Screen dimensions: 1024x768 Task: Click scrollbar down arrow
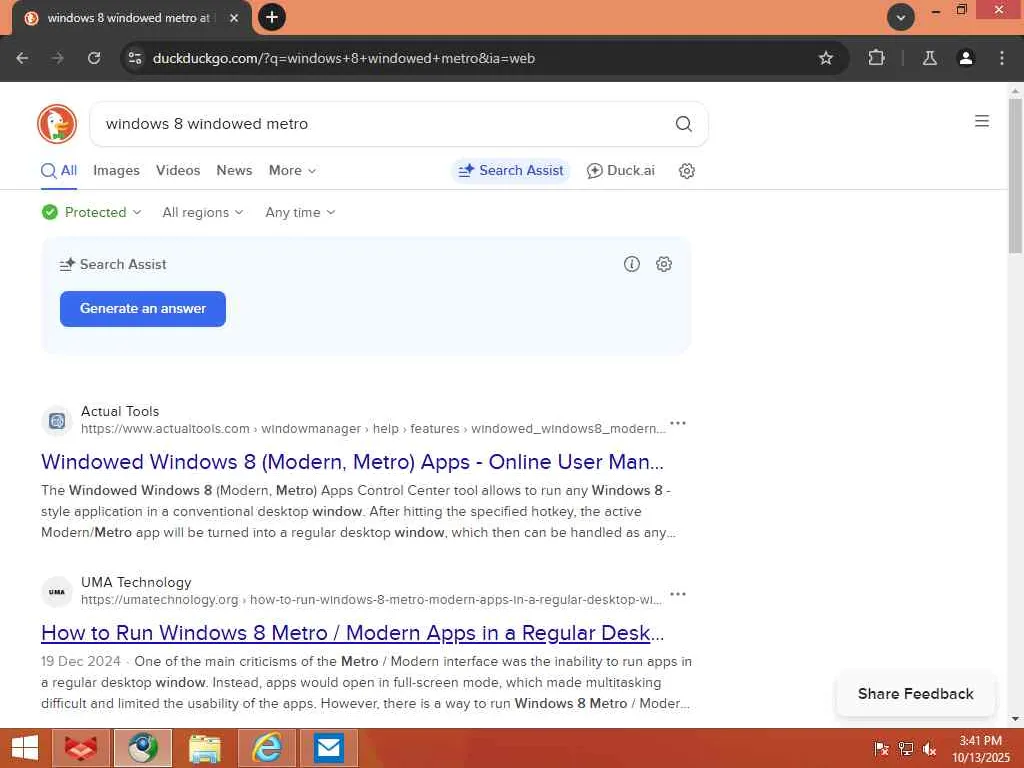point(1015,719)
